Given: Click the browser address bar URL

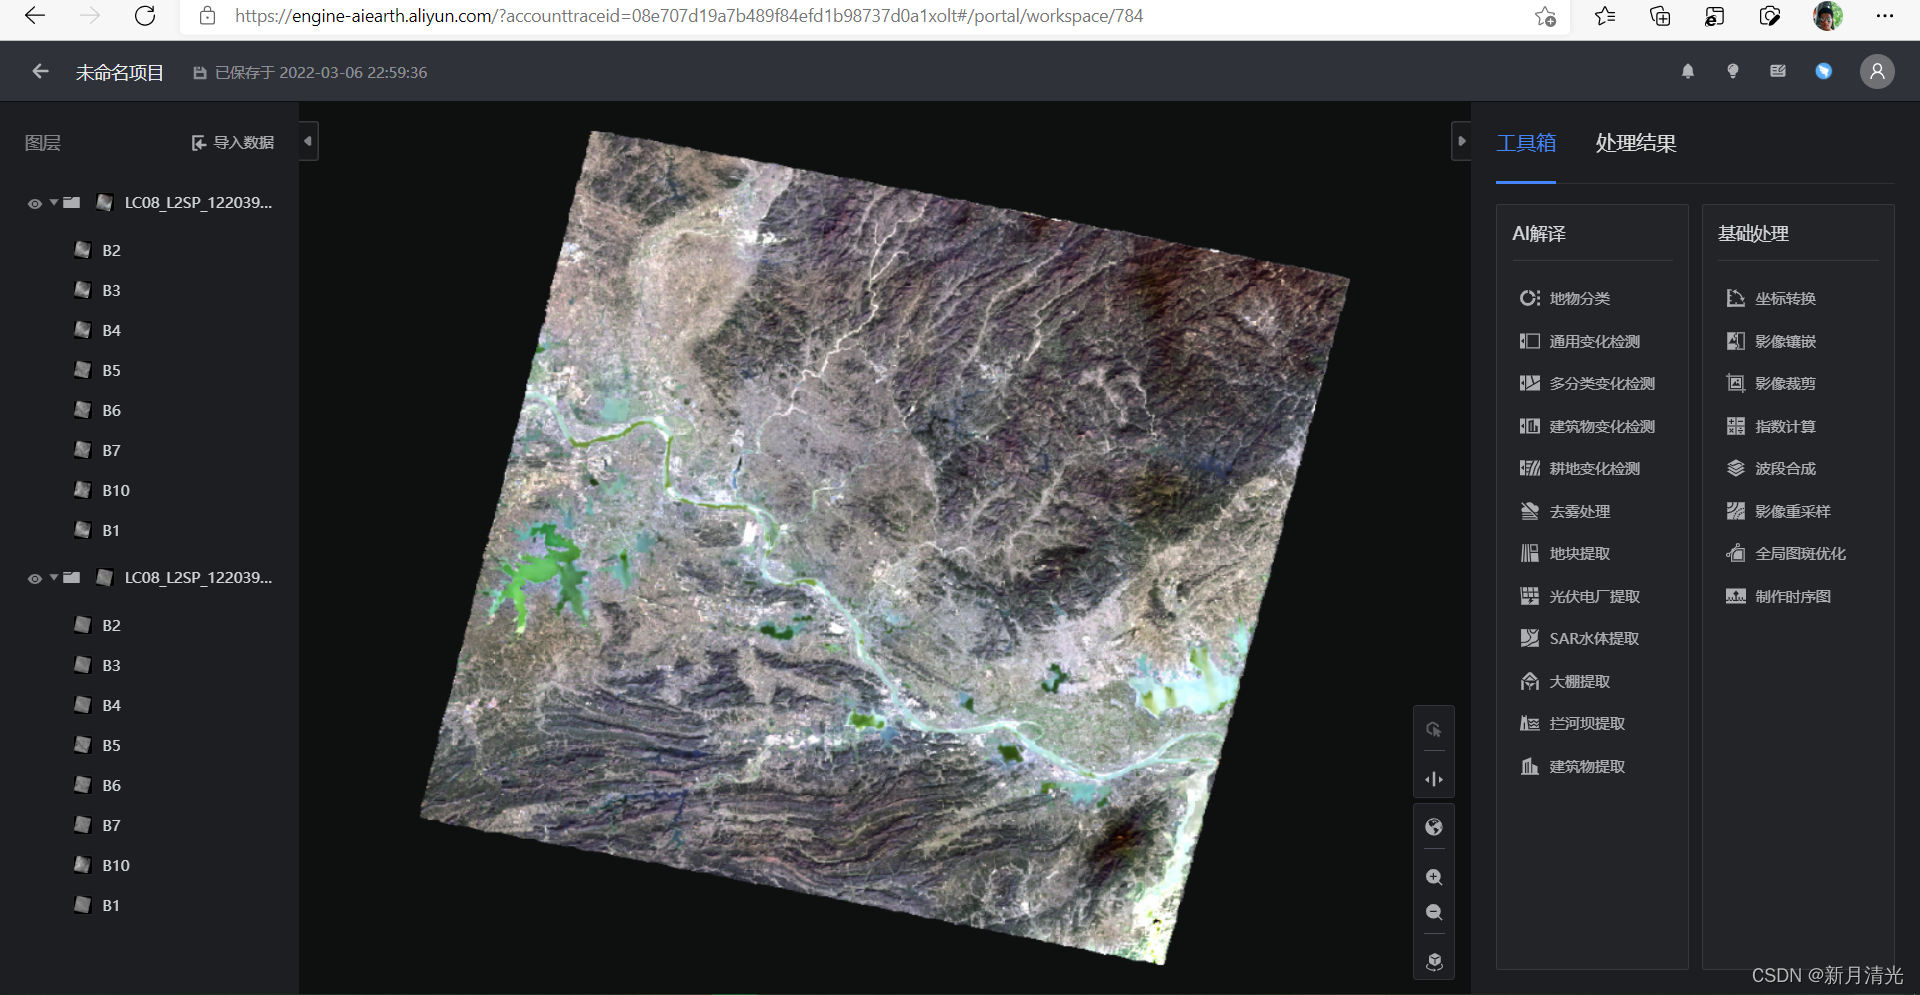Looking at the screenshot, I should point(689,16).
